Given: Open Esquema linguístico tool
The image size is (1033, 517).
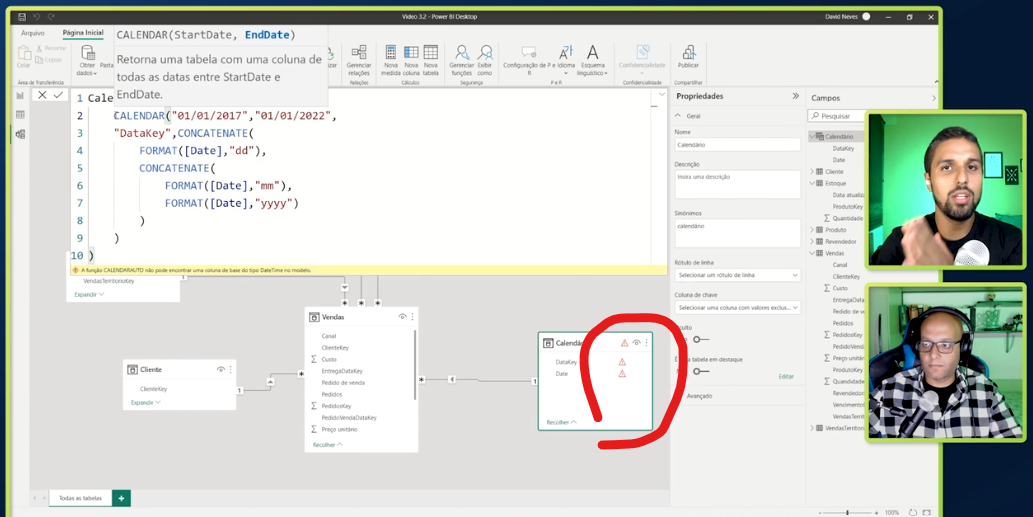Looking at the screenshot, I should 592,54.
